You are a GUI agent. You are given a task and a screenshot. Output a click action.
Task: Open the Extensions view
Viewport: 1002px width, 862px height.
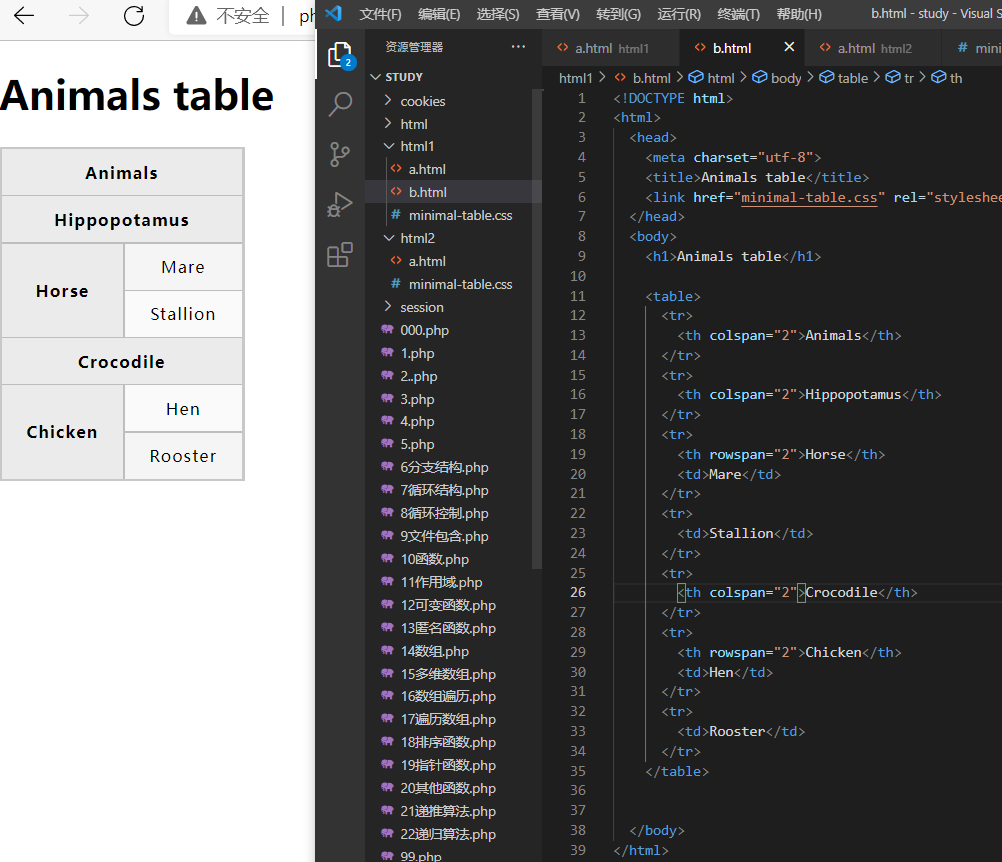coord(340,254)
